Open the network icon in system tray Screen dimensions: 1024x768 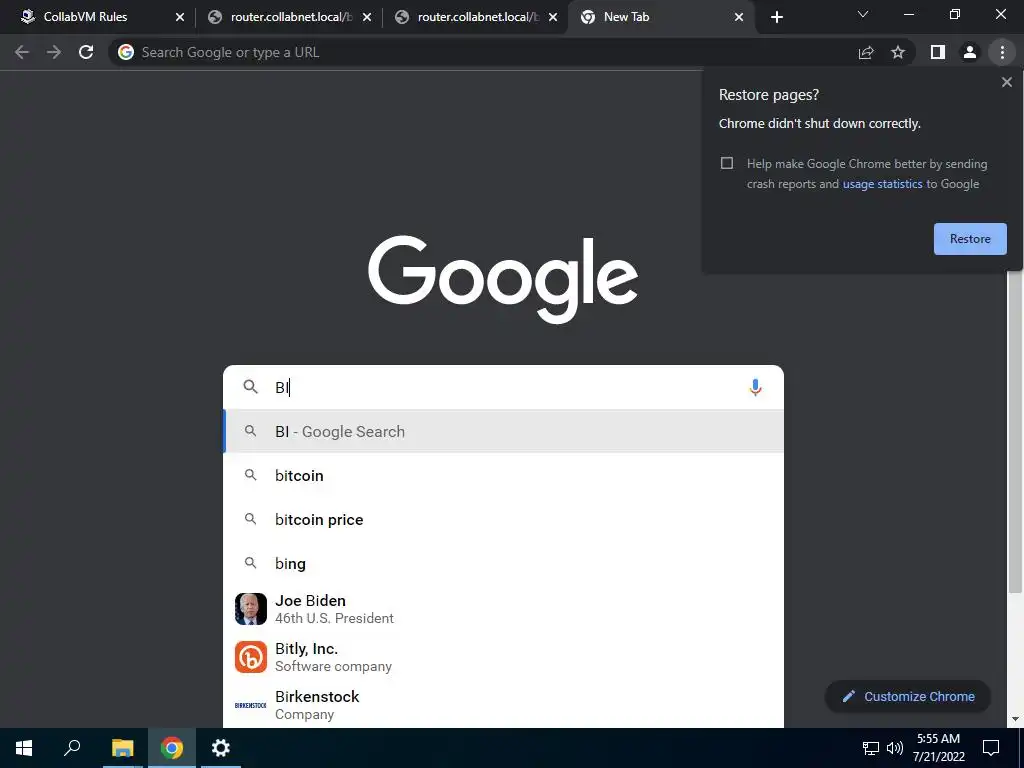pos(871,748)
